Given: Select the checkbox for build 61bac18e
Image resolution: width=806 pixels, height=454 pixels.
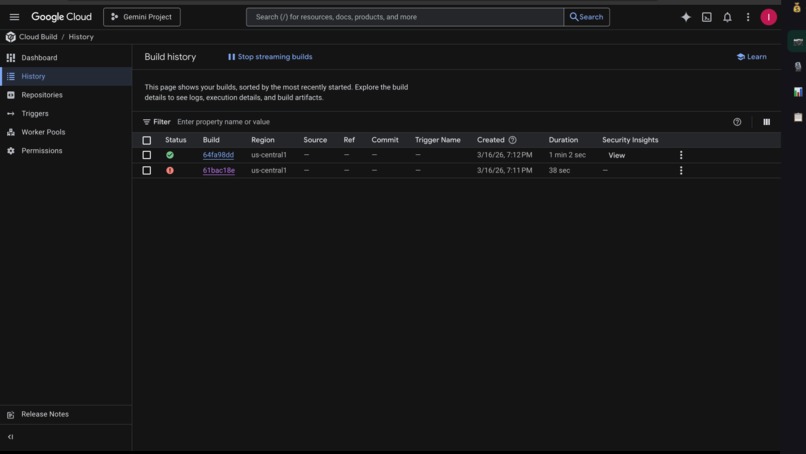Looking at the screenshot, I should point(146,170).
